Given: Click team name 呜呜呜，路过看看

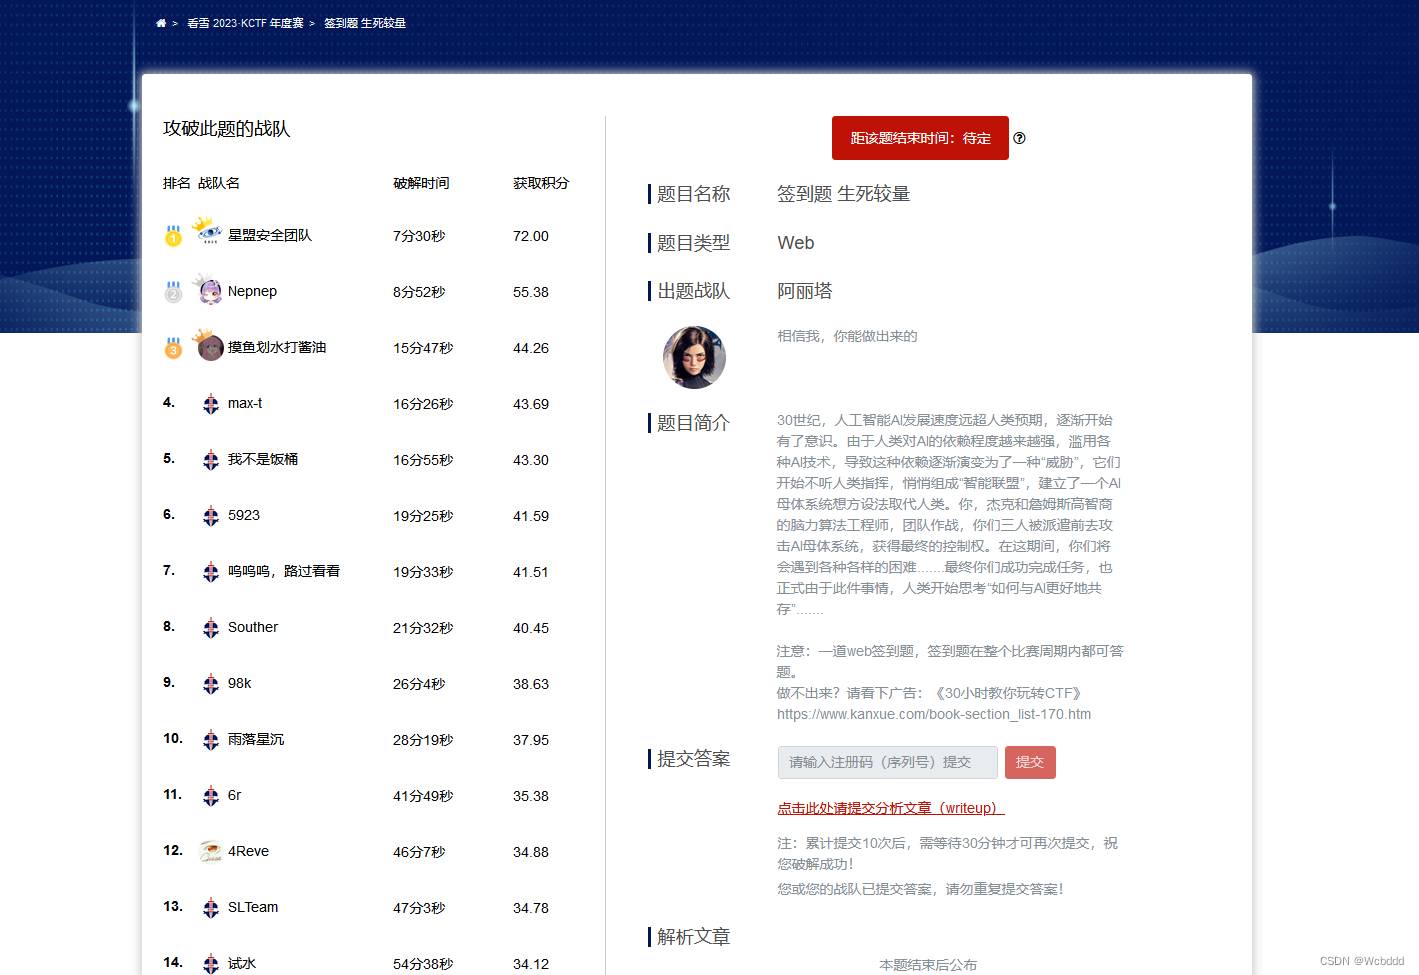Looking at the screenshot, I should tap(284, 571).
